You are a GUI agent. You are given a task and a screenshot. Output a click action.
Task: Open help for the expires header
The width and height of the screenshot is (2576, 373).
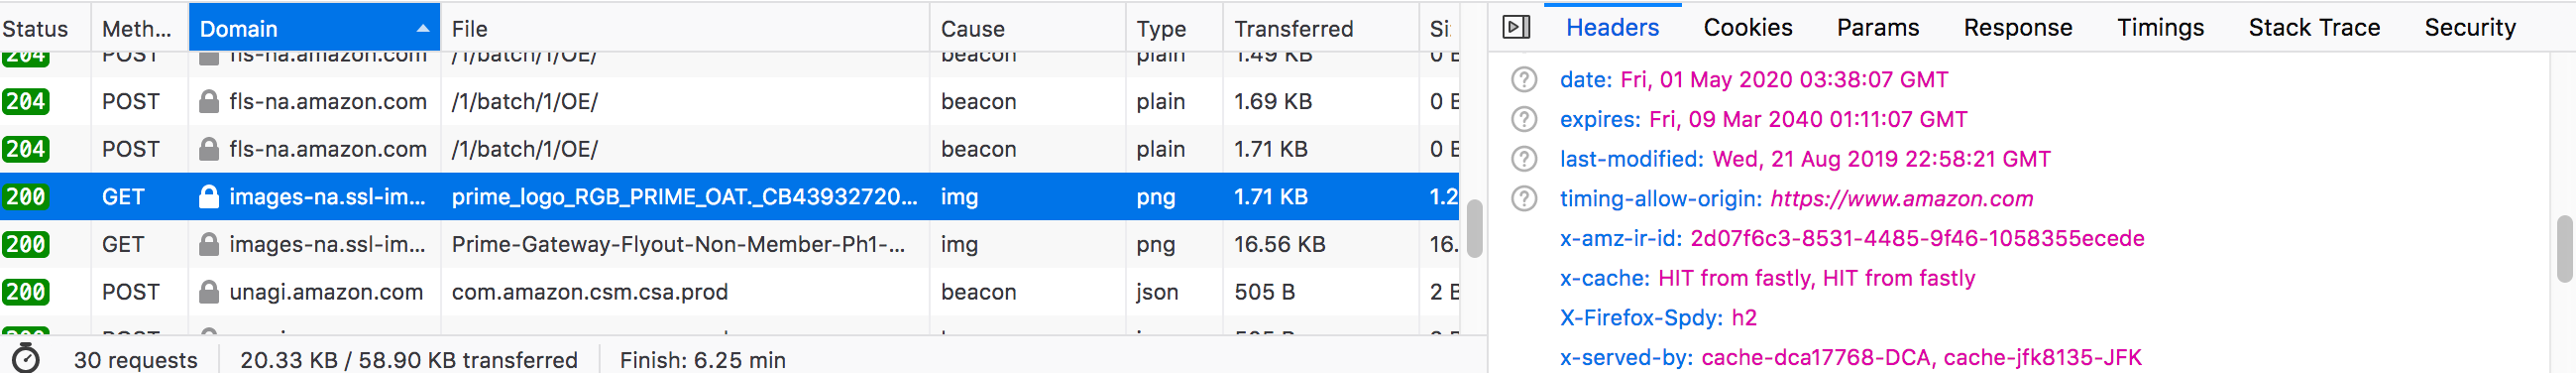(x=1524, y=119)
